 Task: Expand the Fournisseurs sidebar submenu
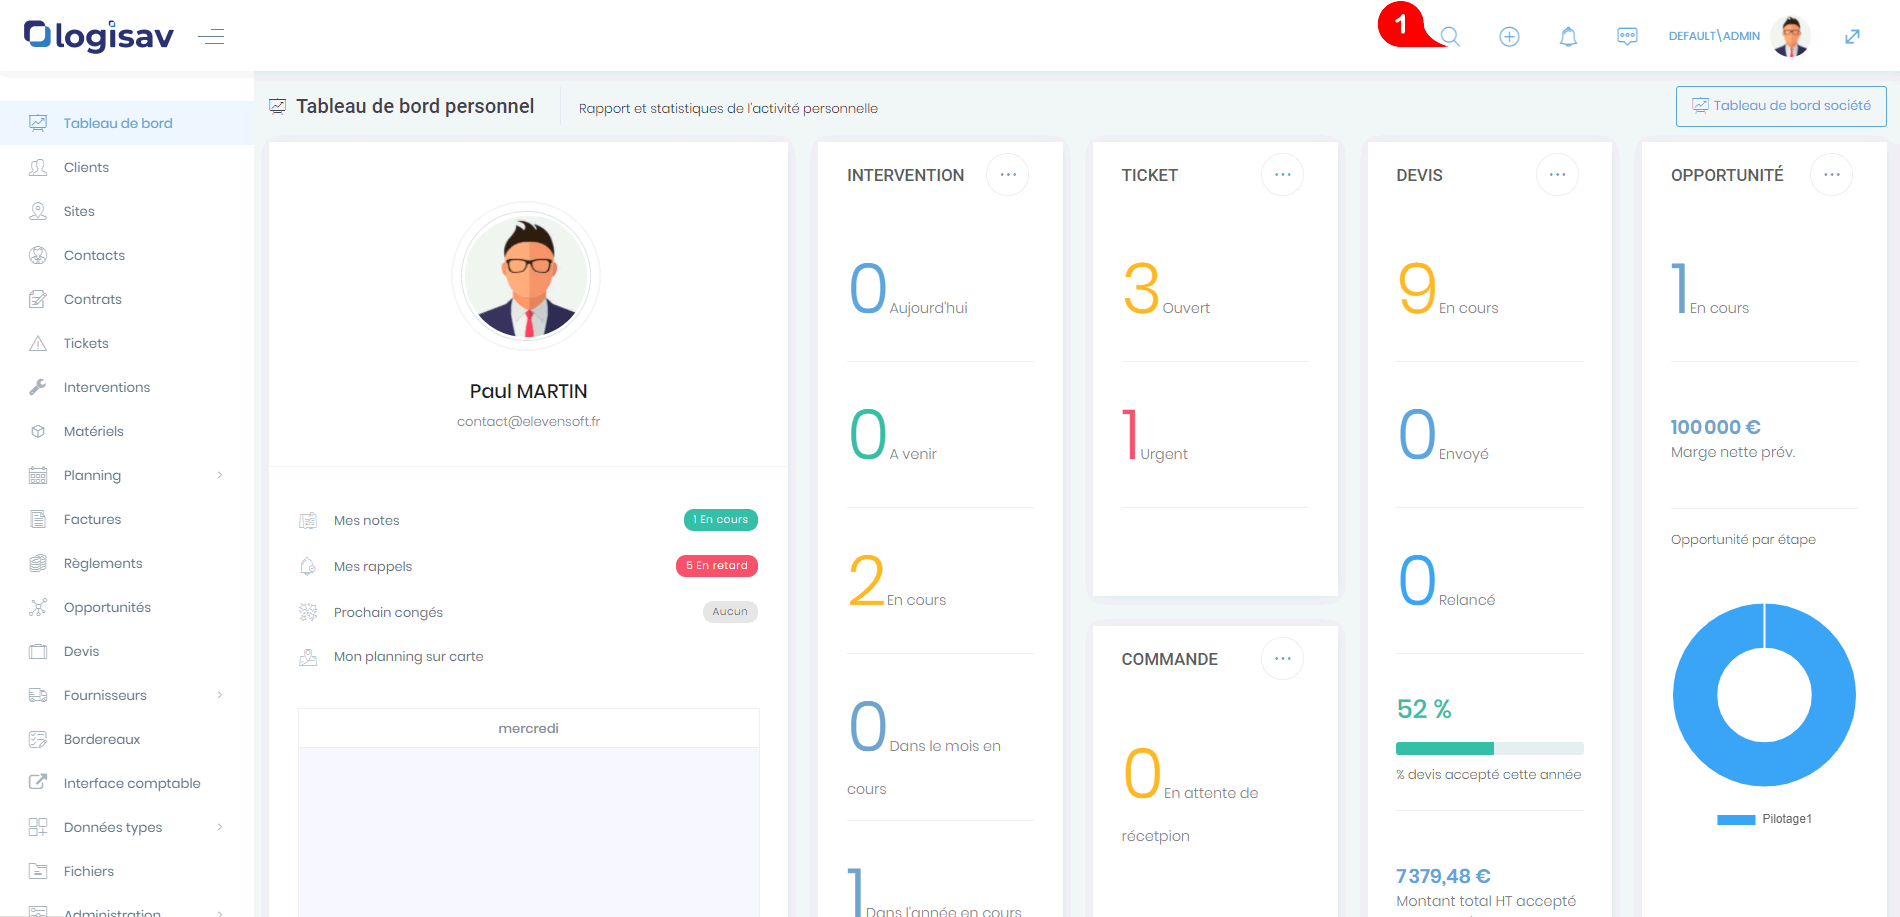[x=220, y=695]
